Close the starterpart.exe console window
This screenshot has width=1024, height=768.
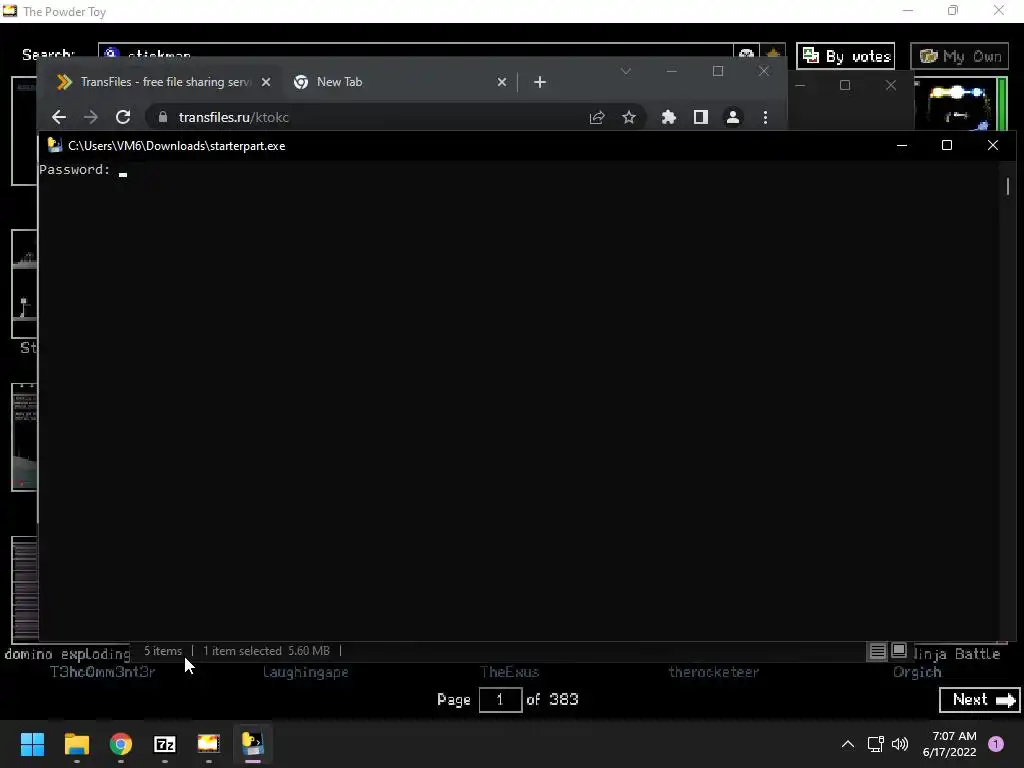[993, 146]
